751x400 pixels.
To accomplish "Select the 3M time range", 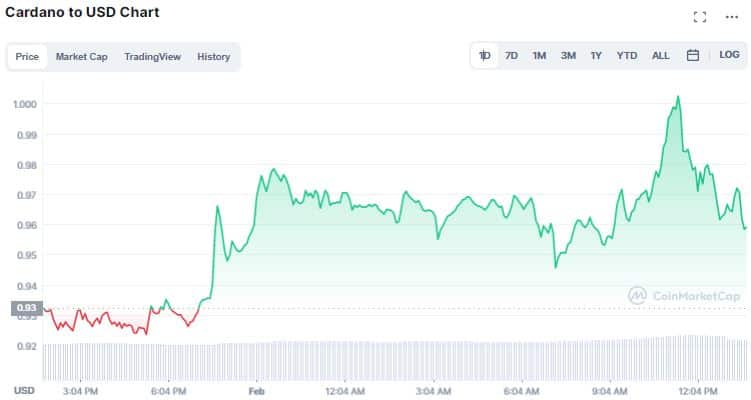I will pyautogui.click(x=568, y=56).
